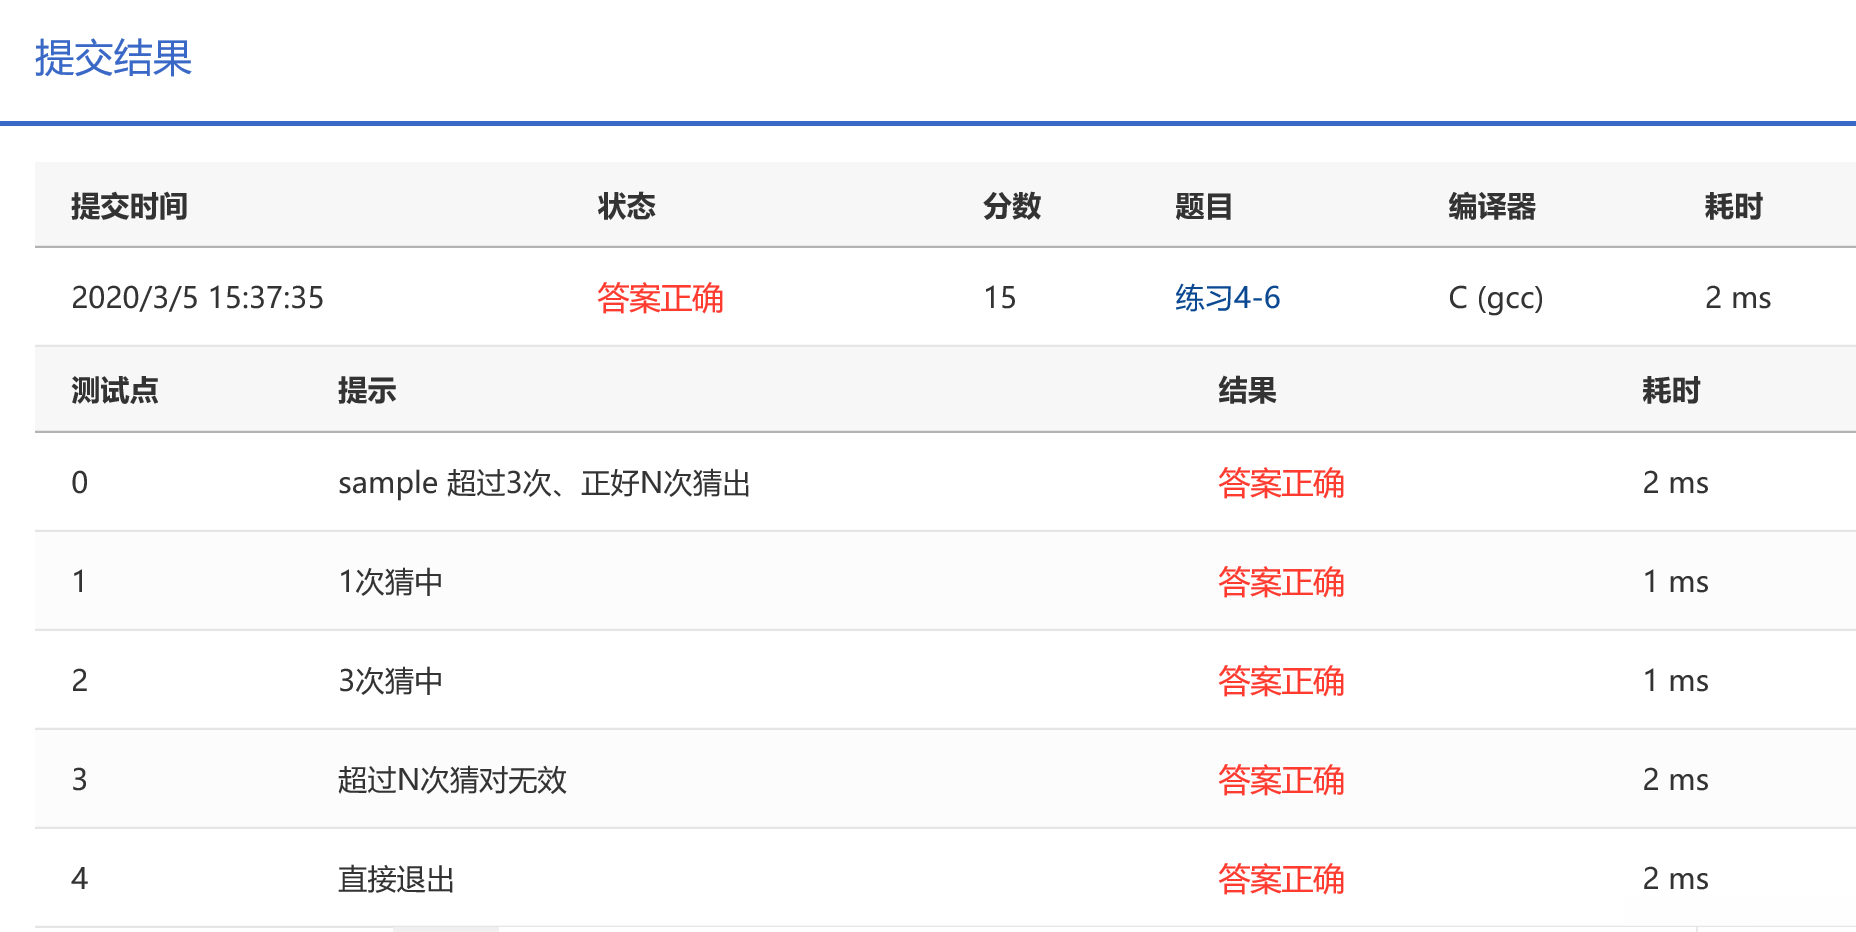Select the submission time 2020/3/5 15:37:35
The height and width of the screenshot is (932, 1856).
coord(197,298)
